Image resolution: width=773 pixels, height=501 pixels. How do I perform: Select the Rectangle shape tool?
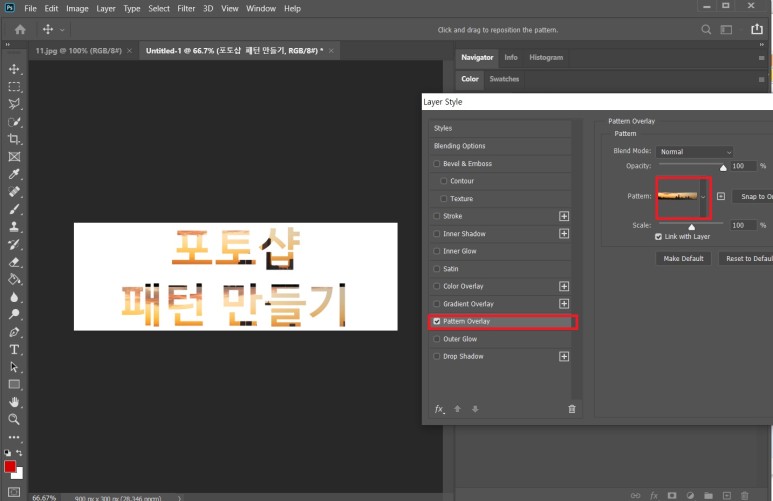(x=14, y=385)
